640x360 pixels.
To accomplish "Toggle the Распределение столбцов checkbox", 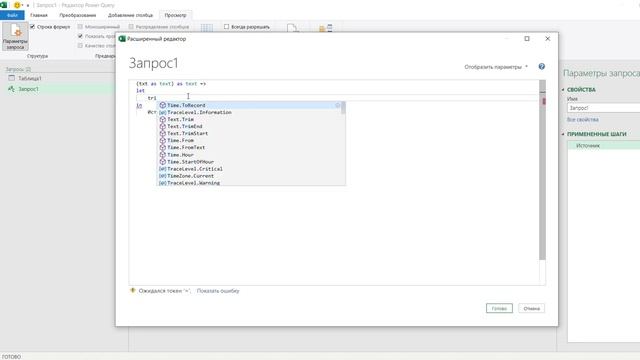I will [x=131, y=27].
